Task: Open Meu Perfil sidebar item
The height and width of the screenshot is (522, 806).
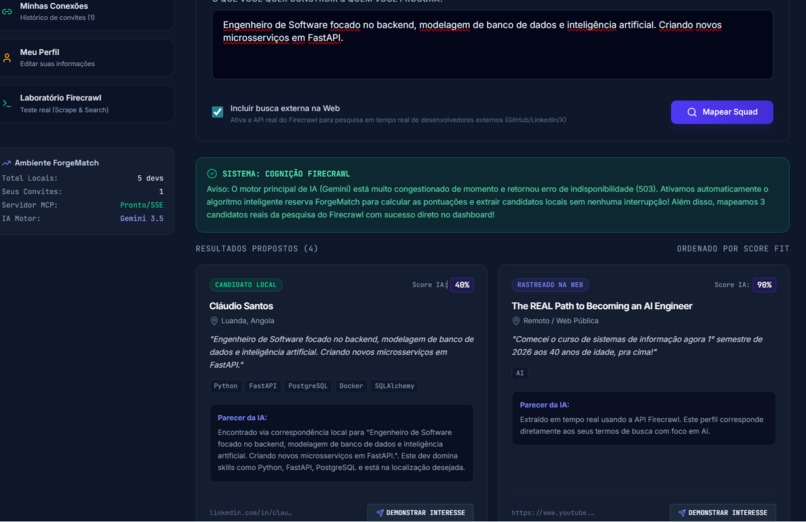Action: point(86,58)
